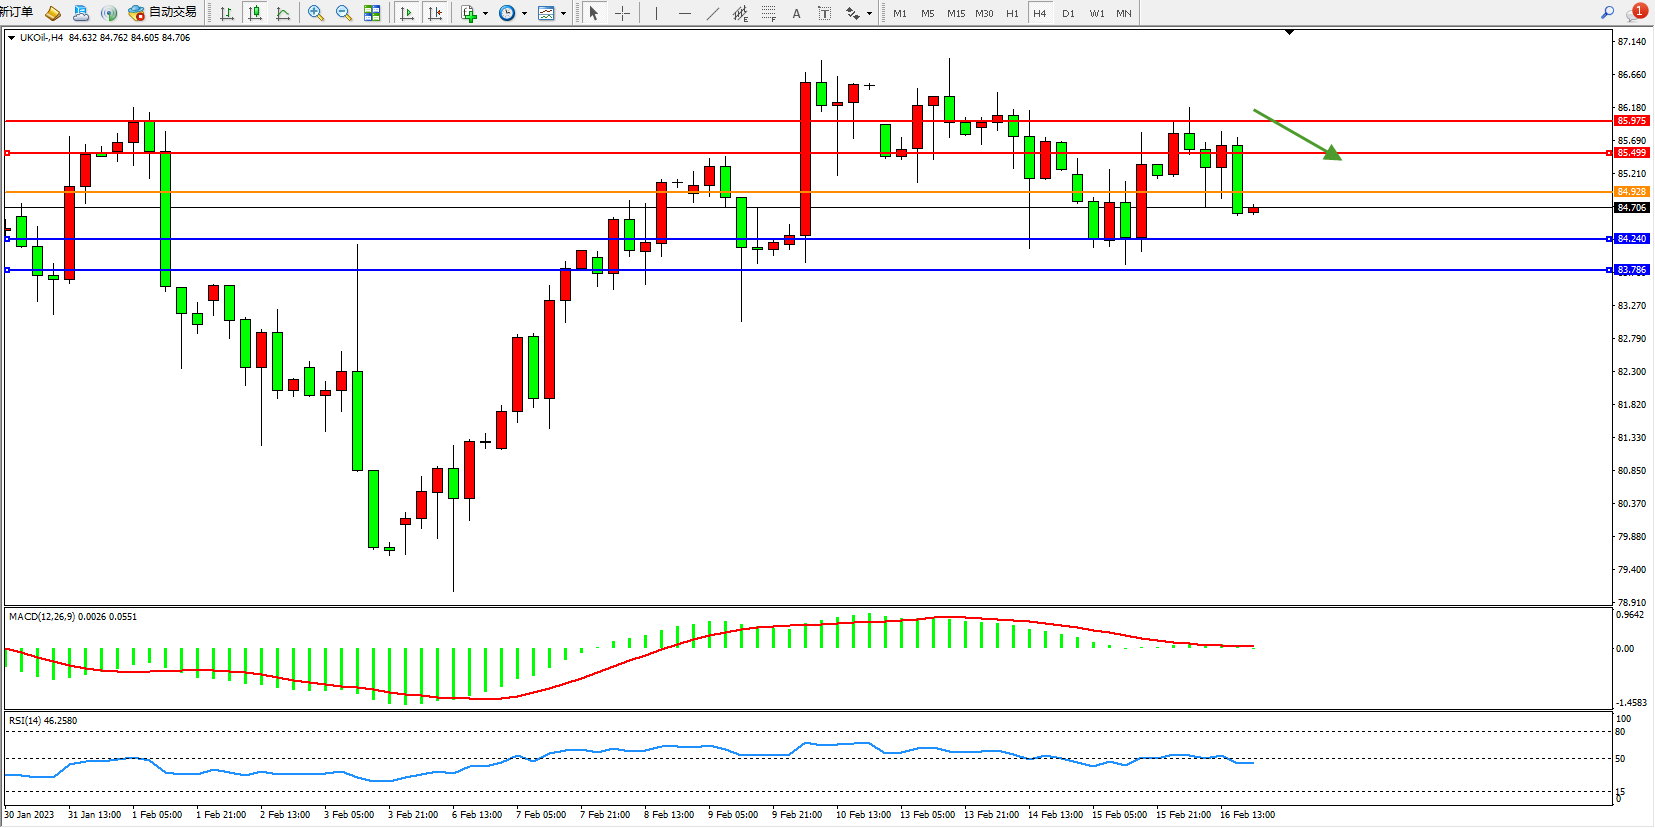Image resolution: width=1655 pixels, height=828 pixels.
Task: Select the horizontal line drawing tool
Action: pos(684,13)
